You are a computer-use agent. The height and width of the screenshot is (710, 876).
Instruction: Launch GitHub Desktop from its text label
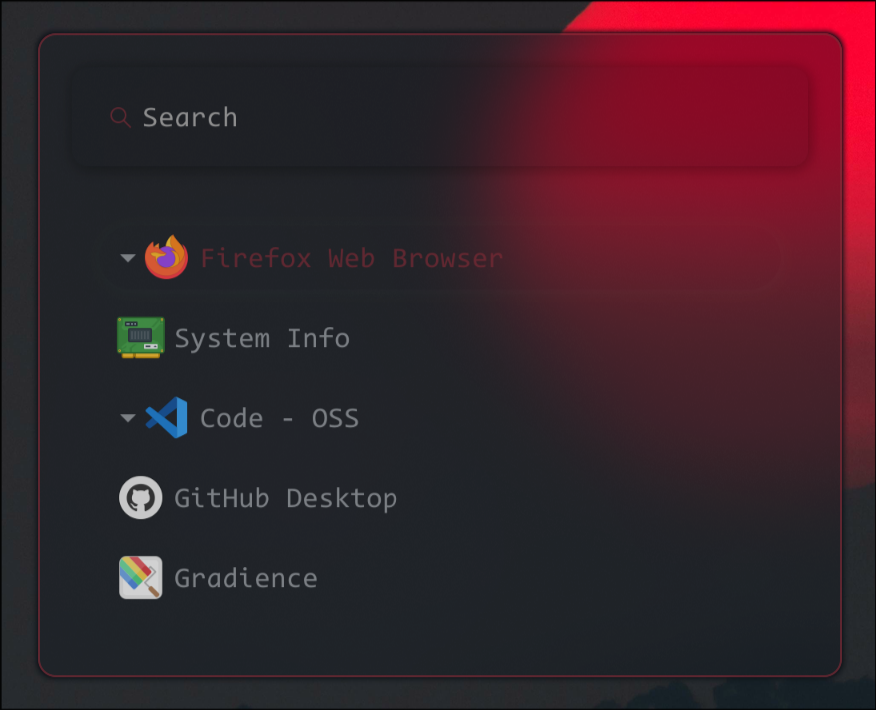[285, 498]
